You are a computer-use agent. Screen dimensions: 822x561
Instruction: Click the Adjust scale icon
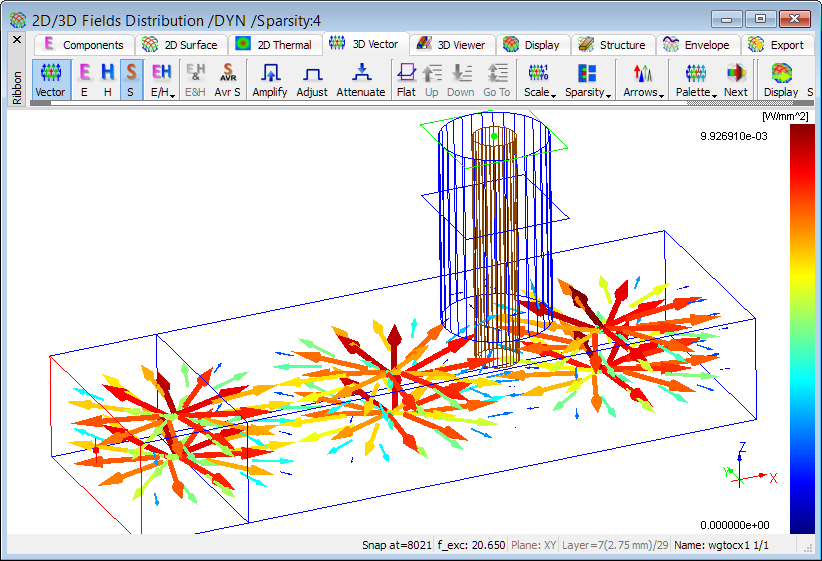click(x=312, y=80)
